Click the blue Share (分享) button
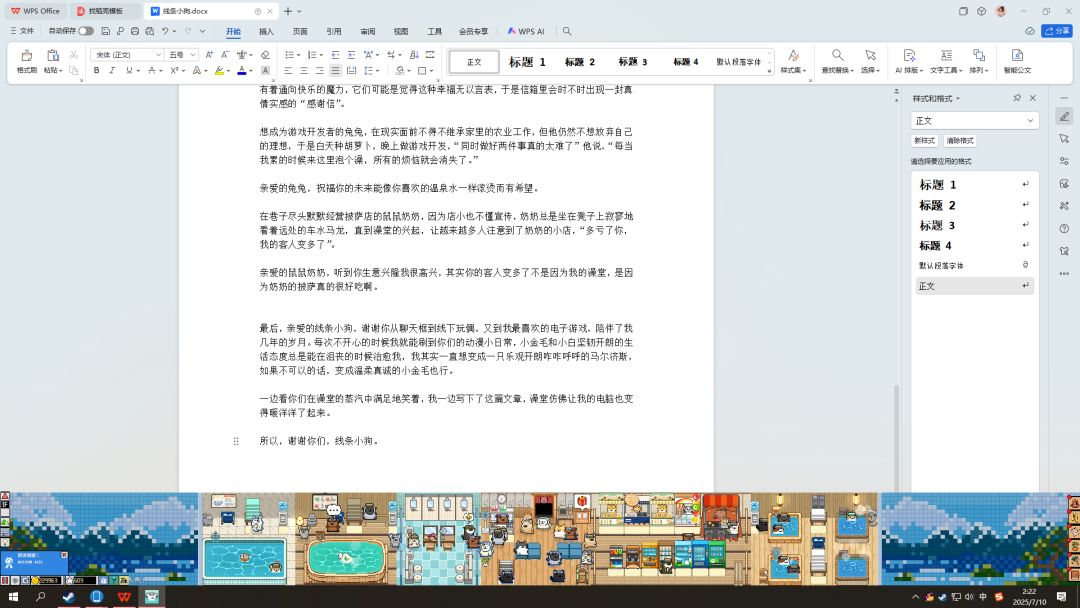Screen dimensions: 1080x608 (x=1056, y=31)
